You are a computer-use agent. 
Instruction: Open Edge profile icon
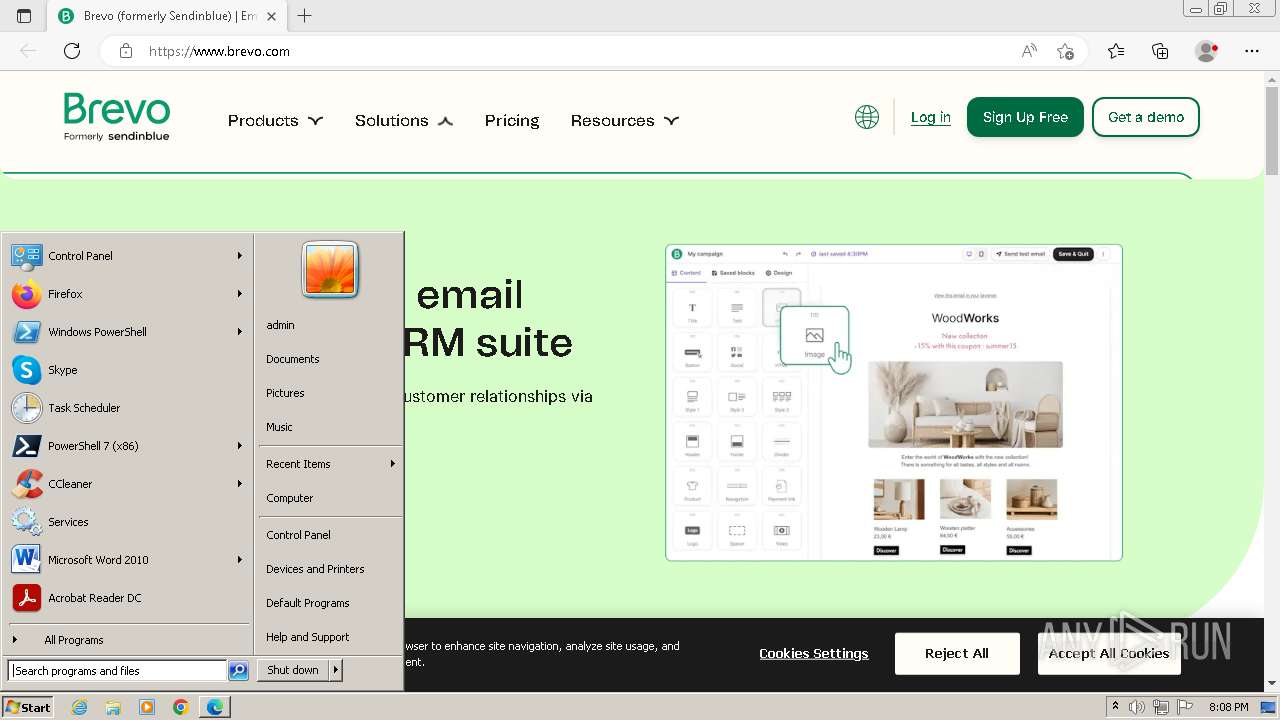pyautogui.click(x=1207, y=51)
